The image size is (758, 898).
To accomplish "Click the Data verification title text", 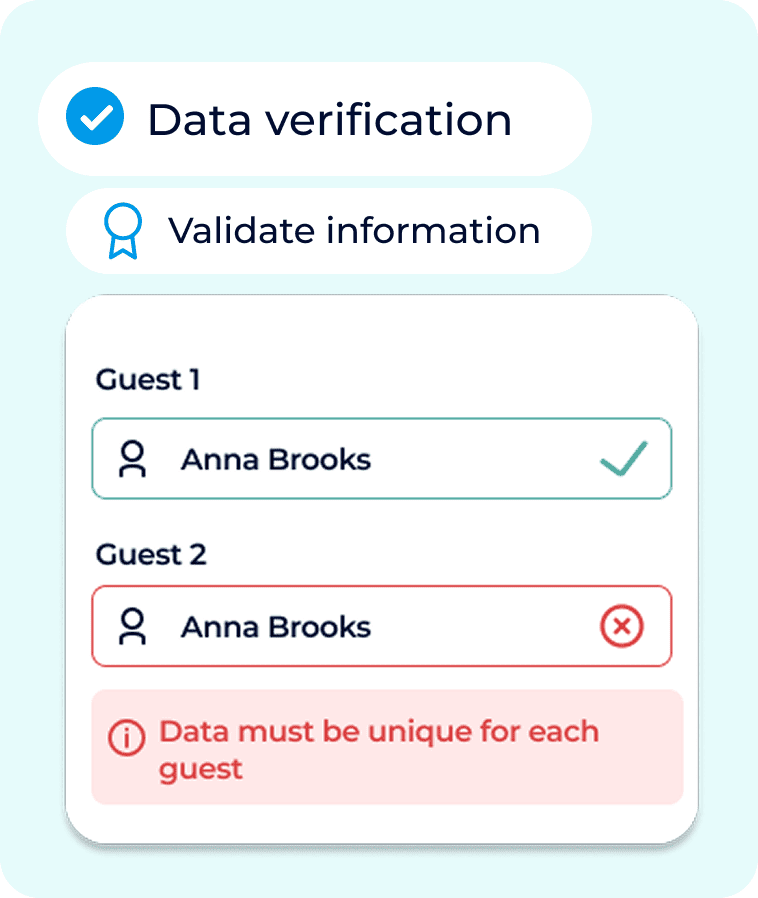I will click(x=330, y=120).
